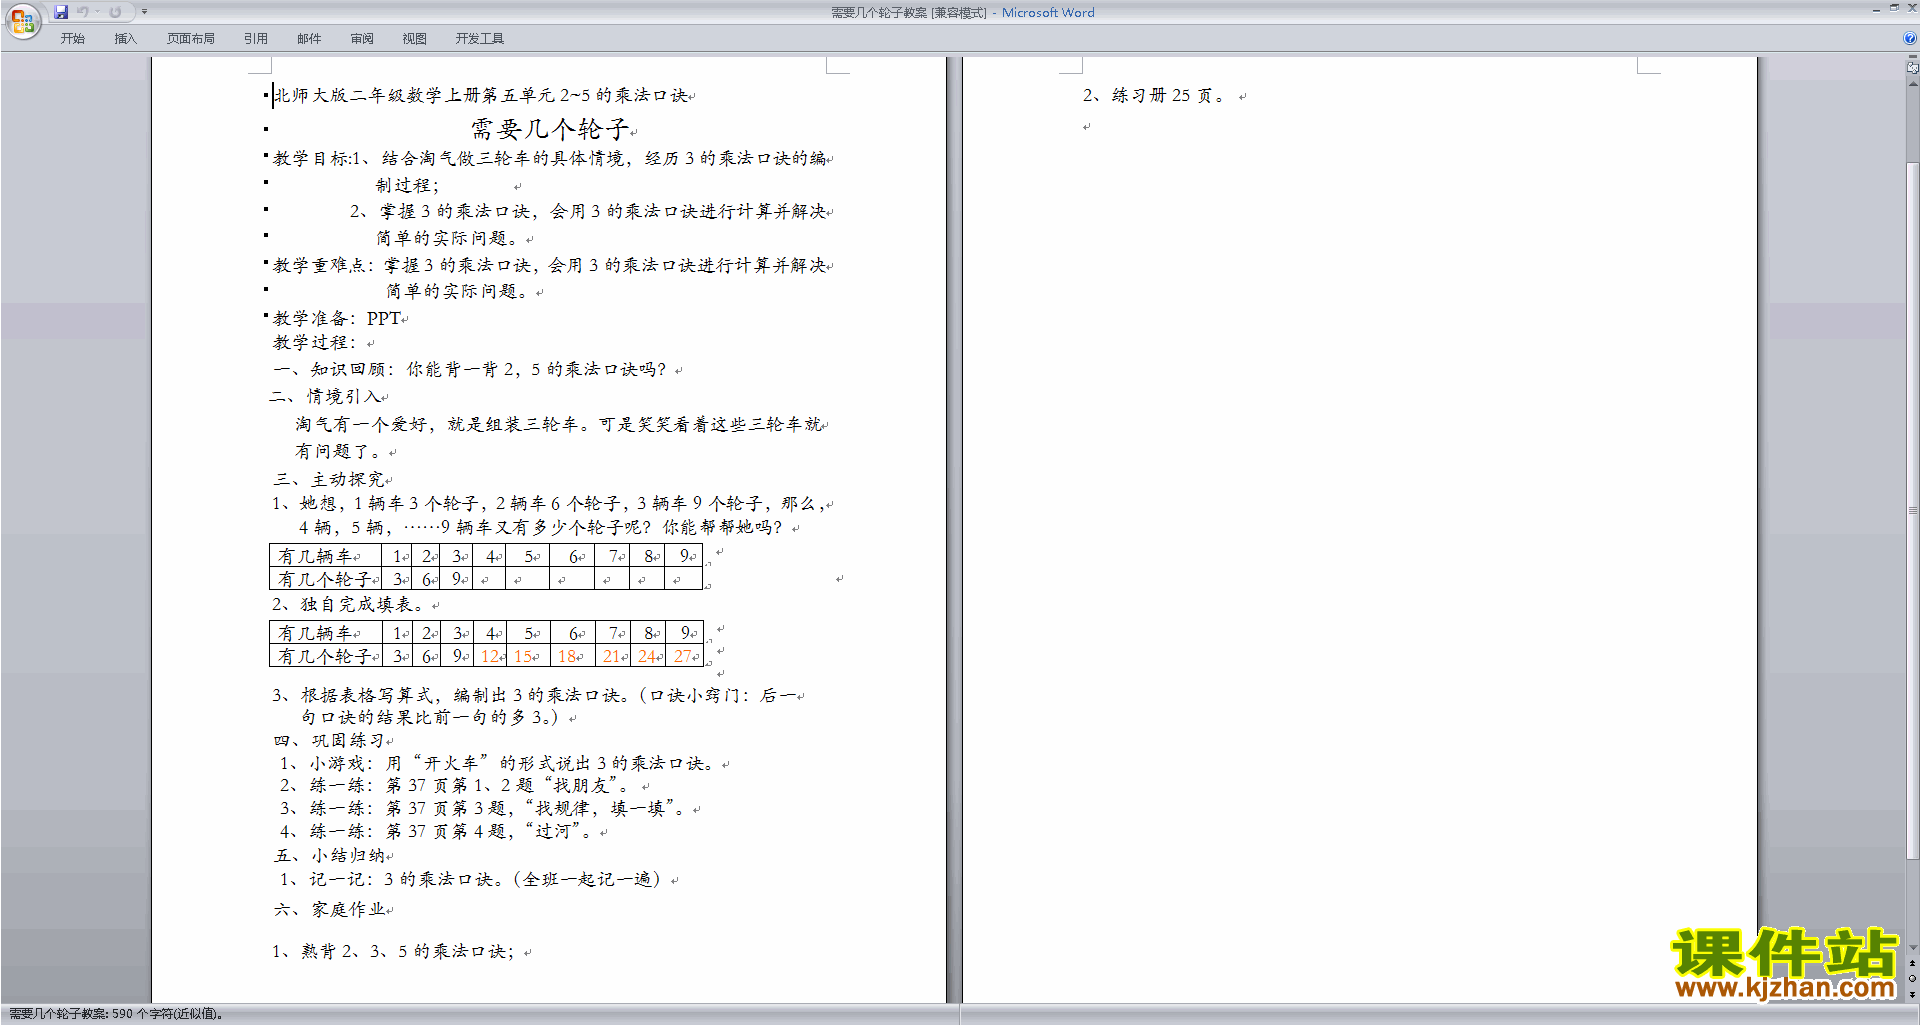Click the vertical scrollbar down arrow

click(x=1912, y=947)
